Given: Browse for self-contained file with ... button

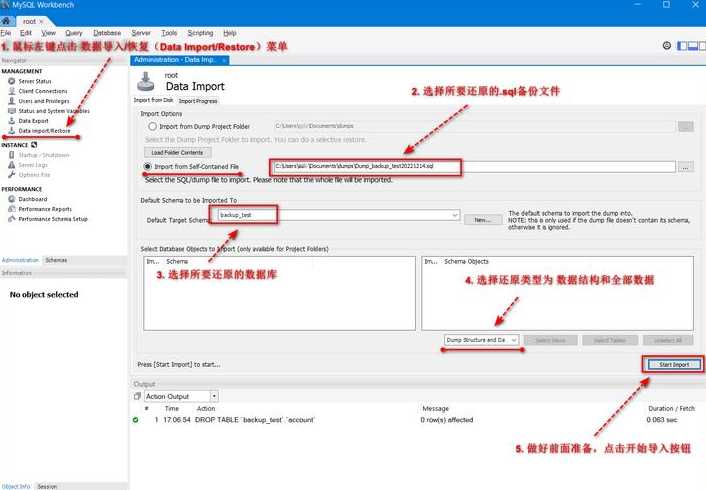Looking at the screenshot, I should pos(685,167).
